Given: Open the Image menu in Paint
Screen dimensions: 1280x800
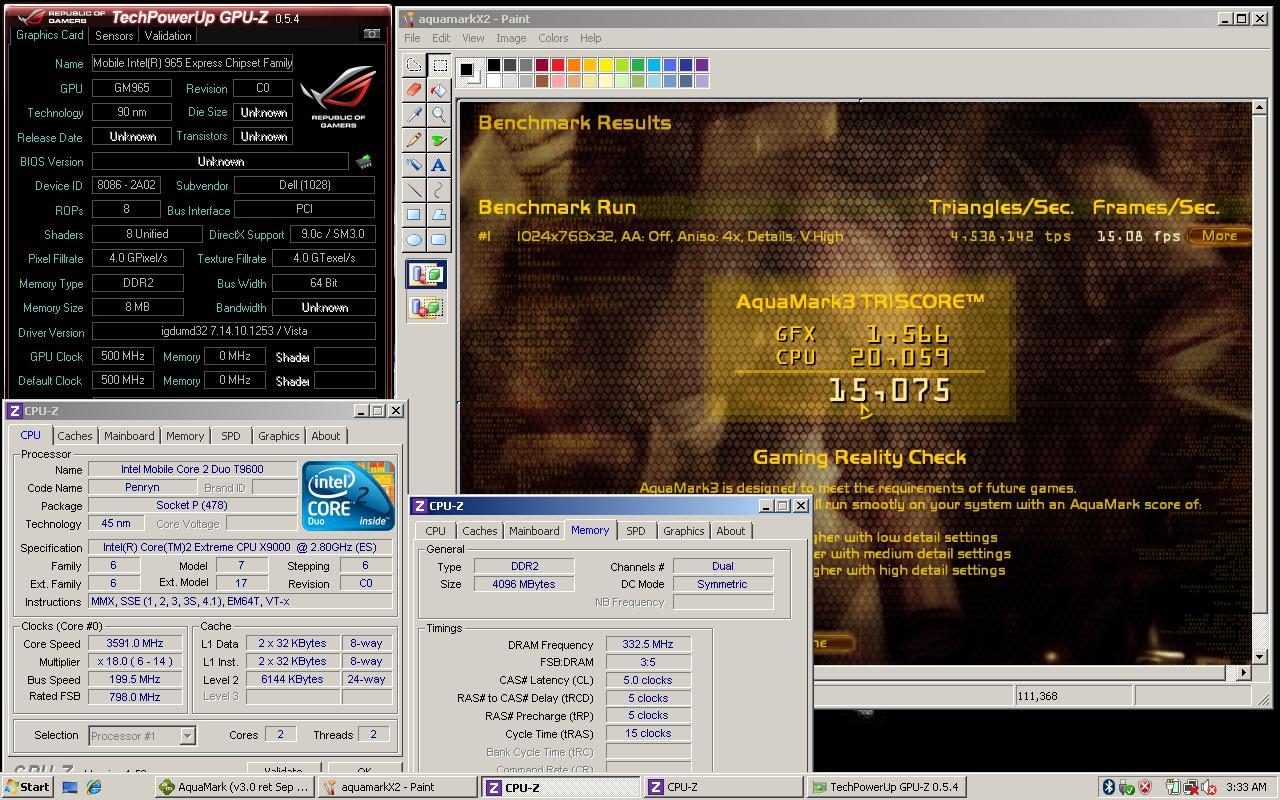Looking at the screenshot, I should tap(511, 38).
